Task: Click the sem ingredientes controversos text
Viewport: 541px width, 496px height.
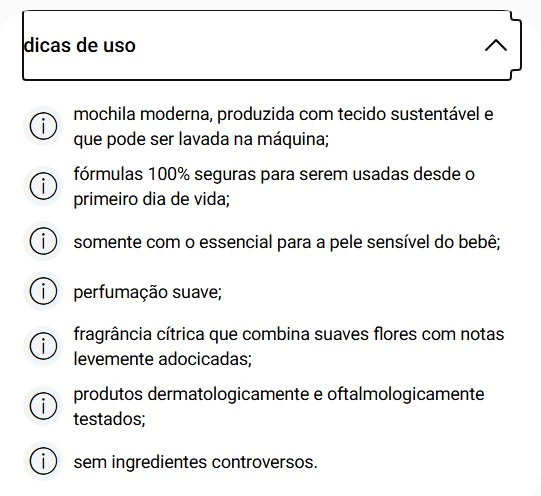Action: [x=195, y=462]
